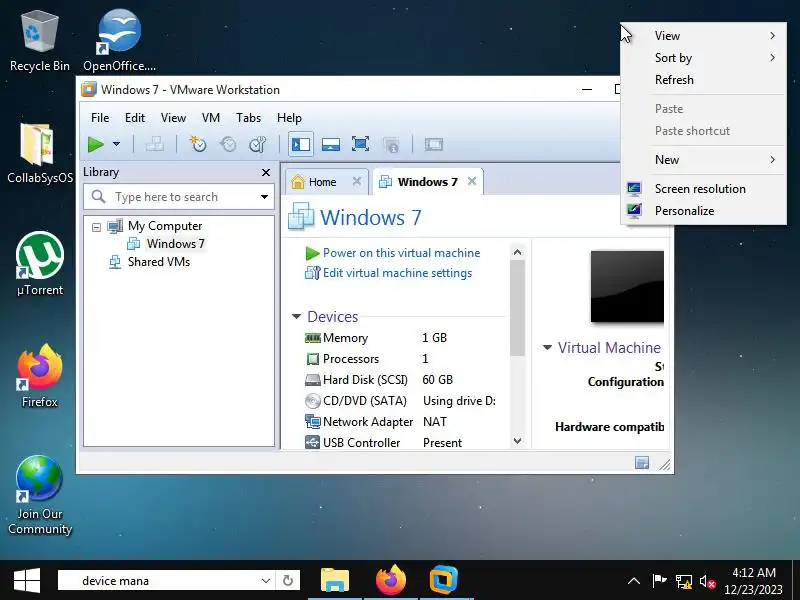This screenshot has height=600, width=800.
Task: Click Edit virtual machine settings link
Action: [397, 273]
